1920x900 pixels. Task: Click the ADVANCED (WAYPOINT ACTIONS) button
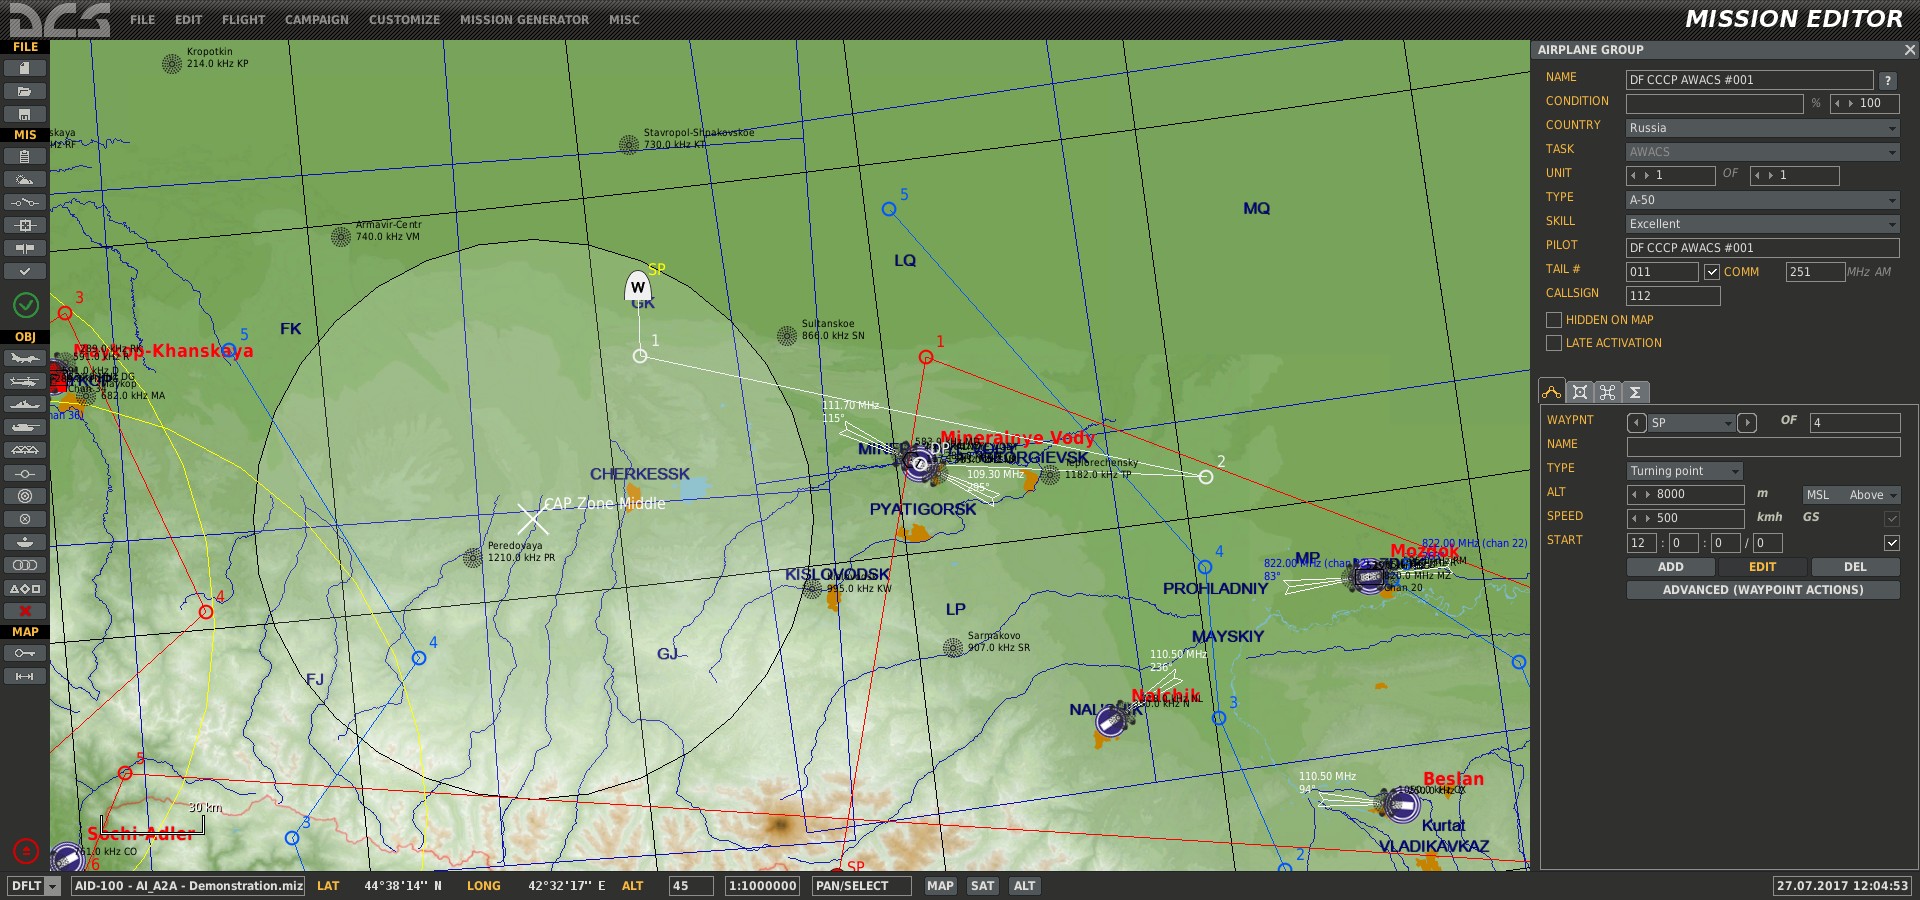coord(1762,590)
